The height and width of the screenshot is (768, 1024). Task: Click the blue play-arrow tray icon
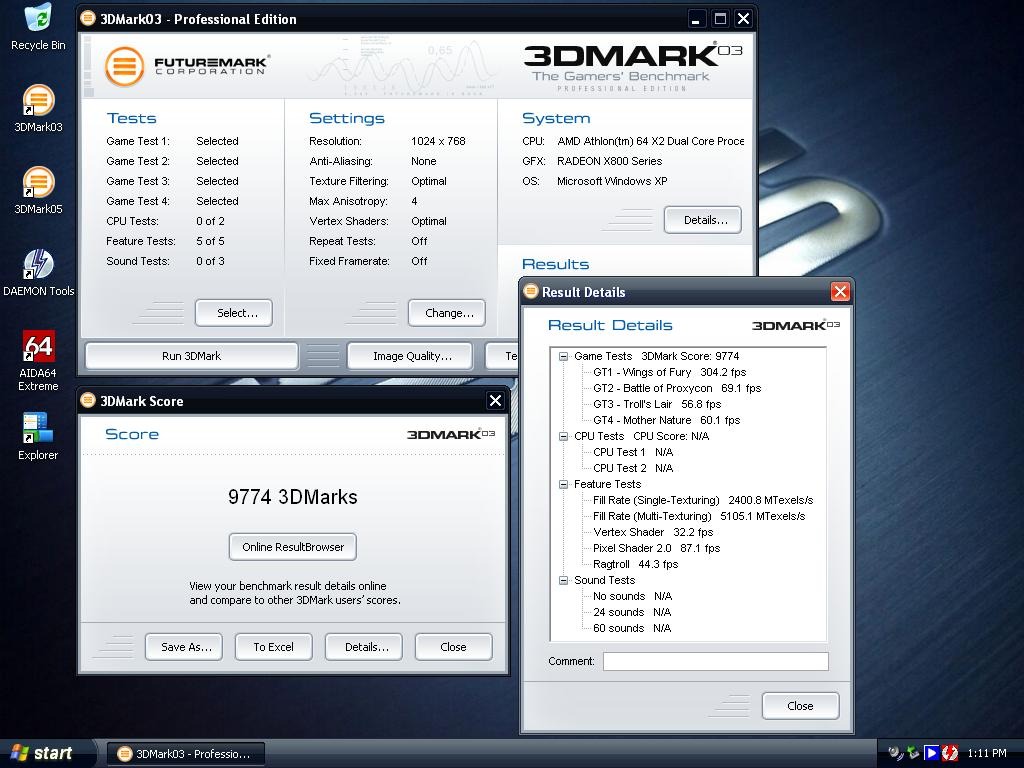pos(931,753)
